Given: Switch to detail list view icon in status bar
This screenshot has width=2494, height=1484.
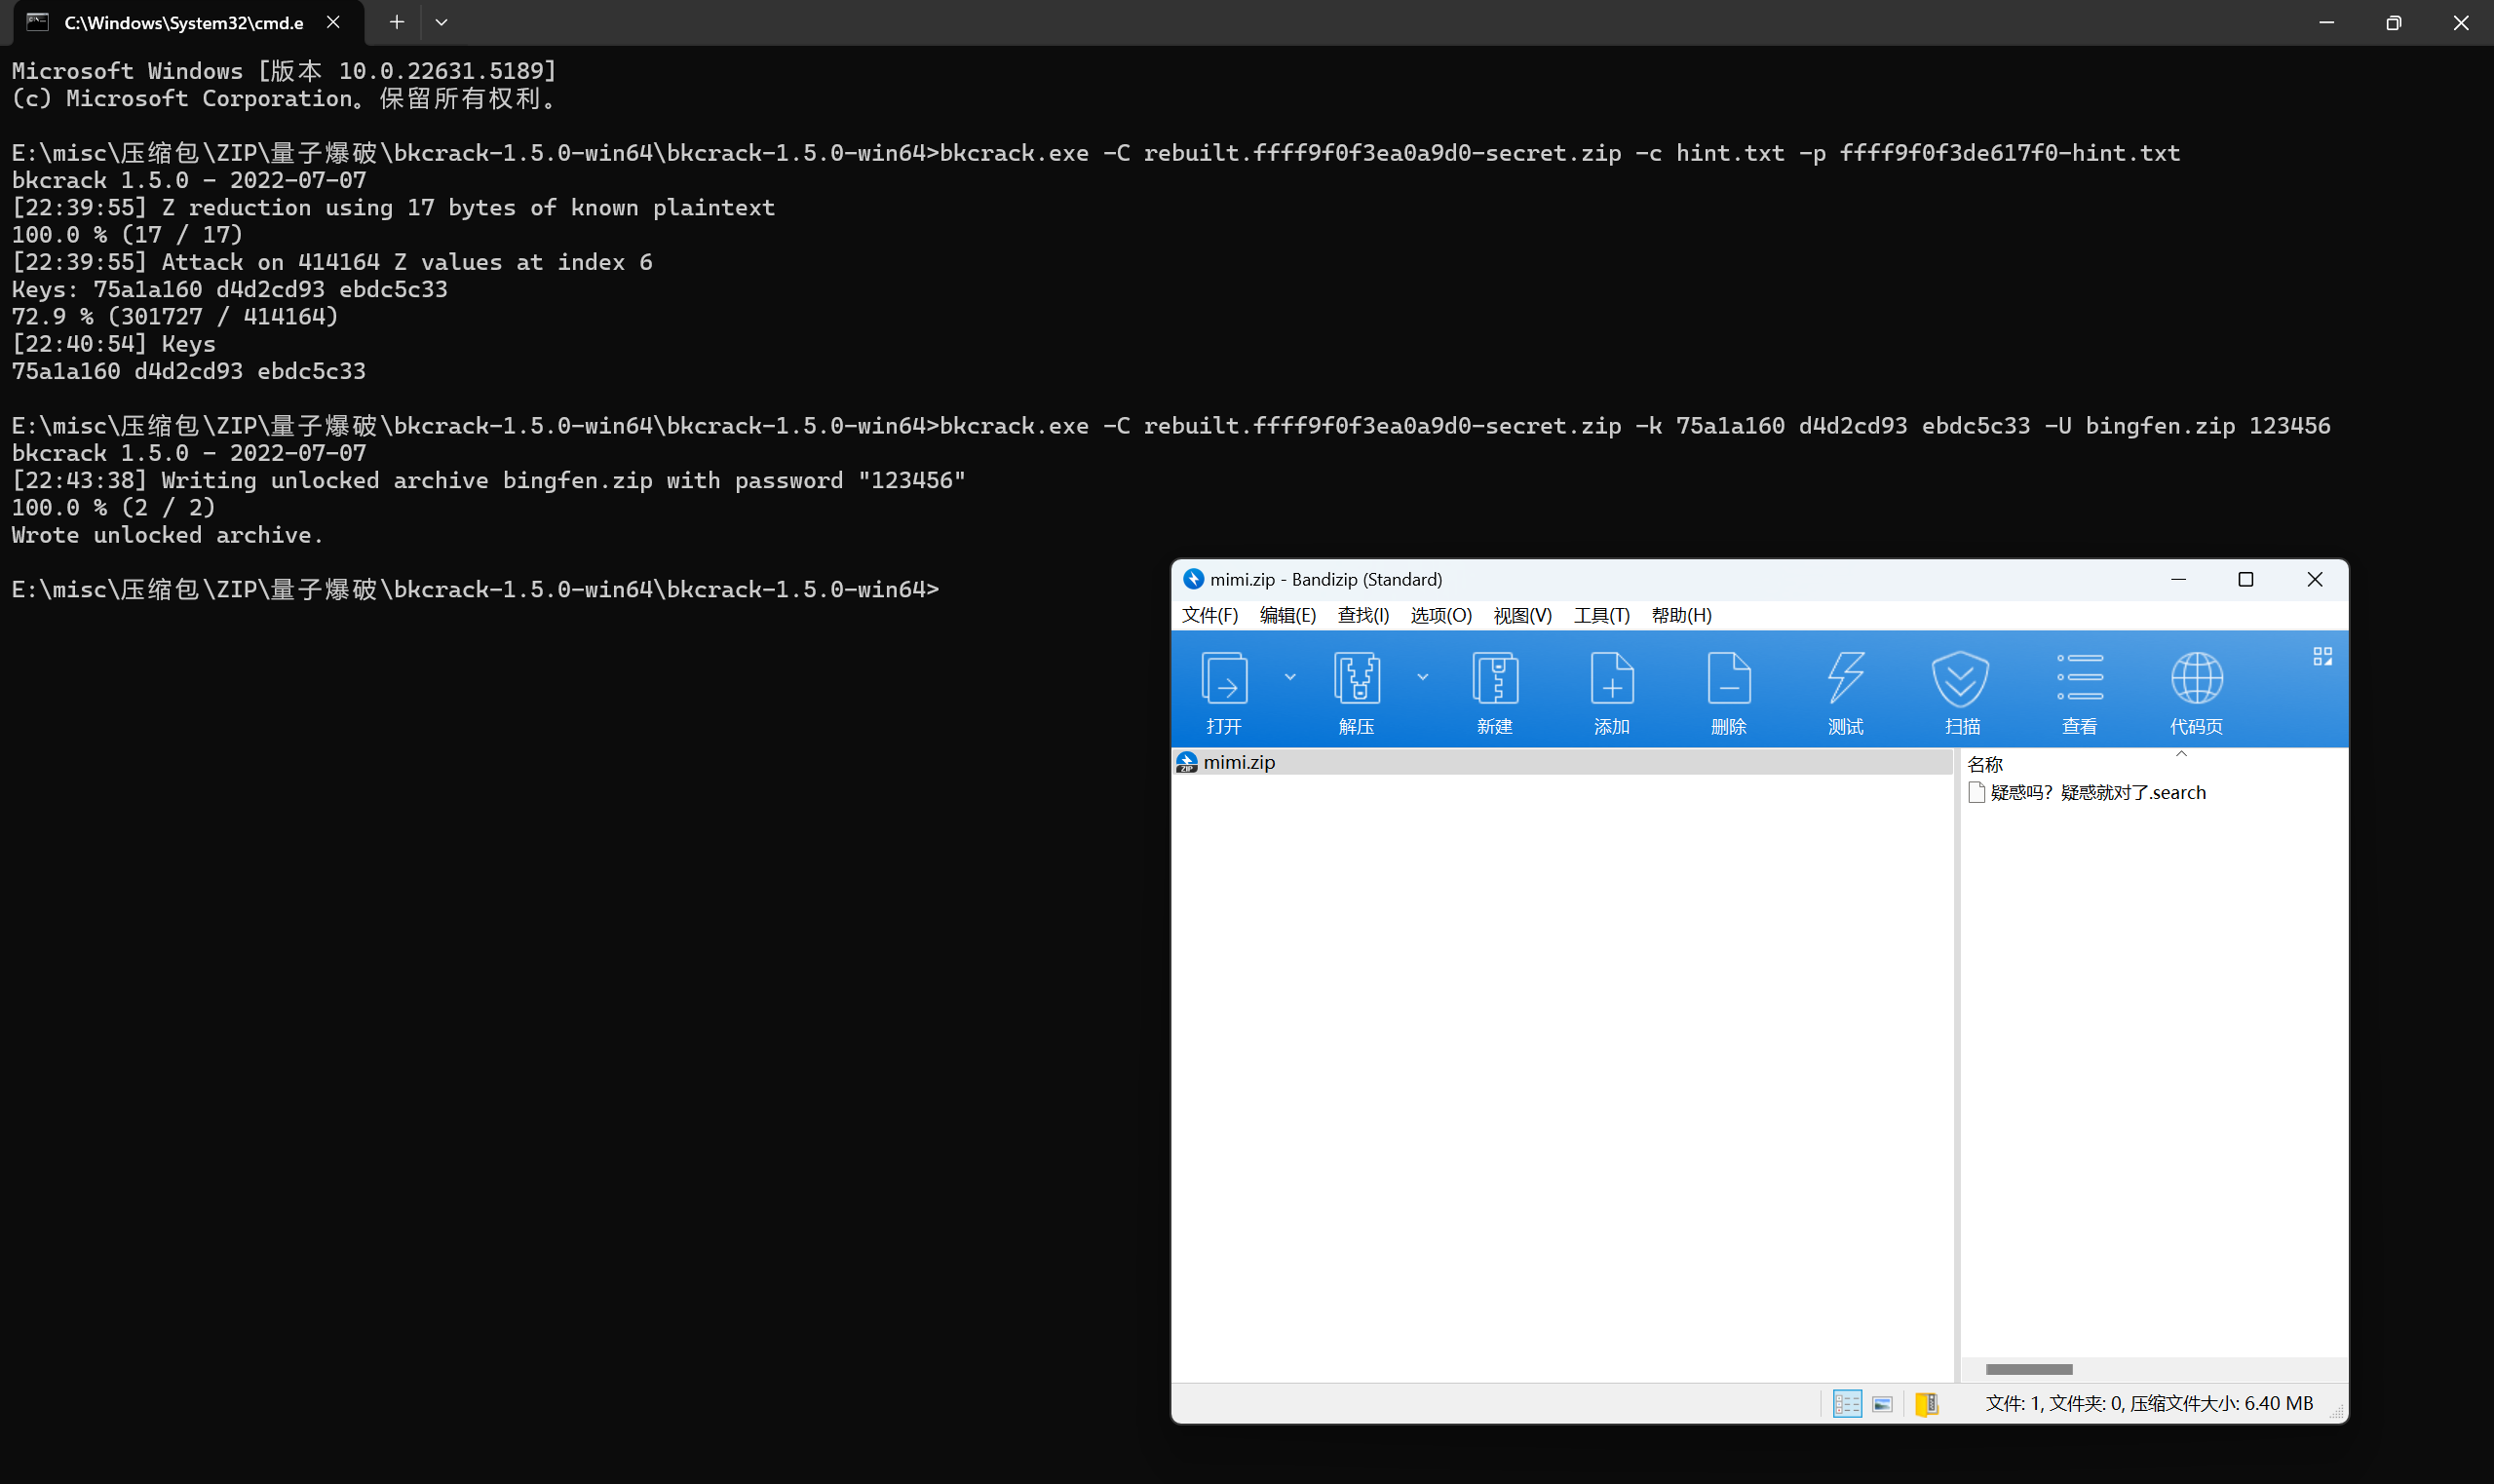Looking at the screenshot, I should point(1847,1404).
